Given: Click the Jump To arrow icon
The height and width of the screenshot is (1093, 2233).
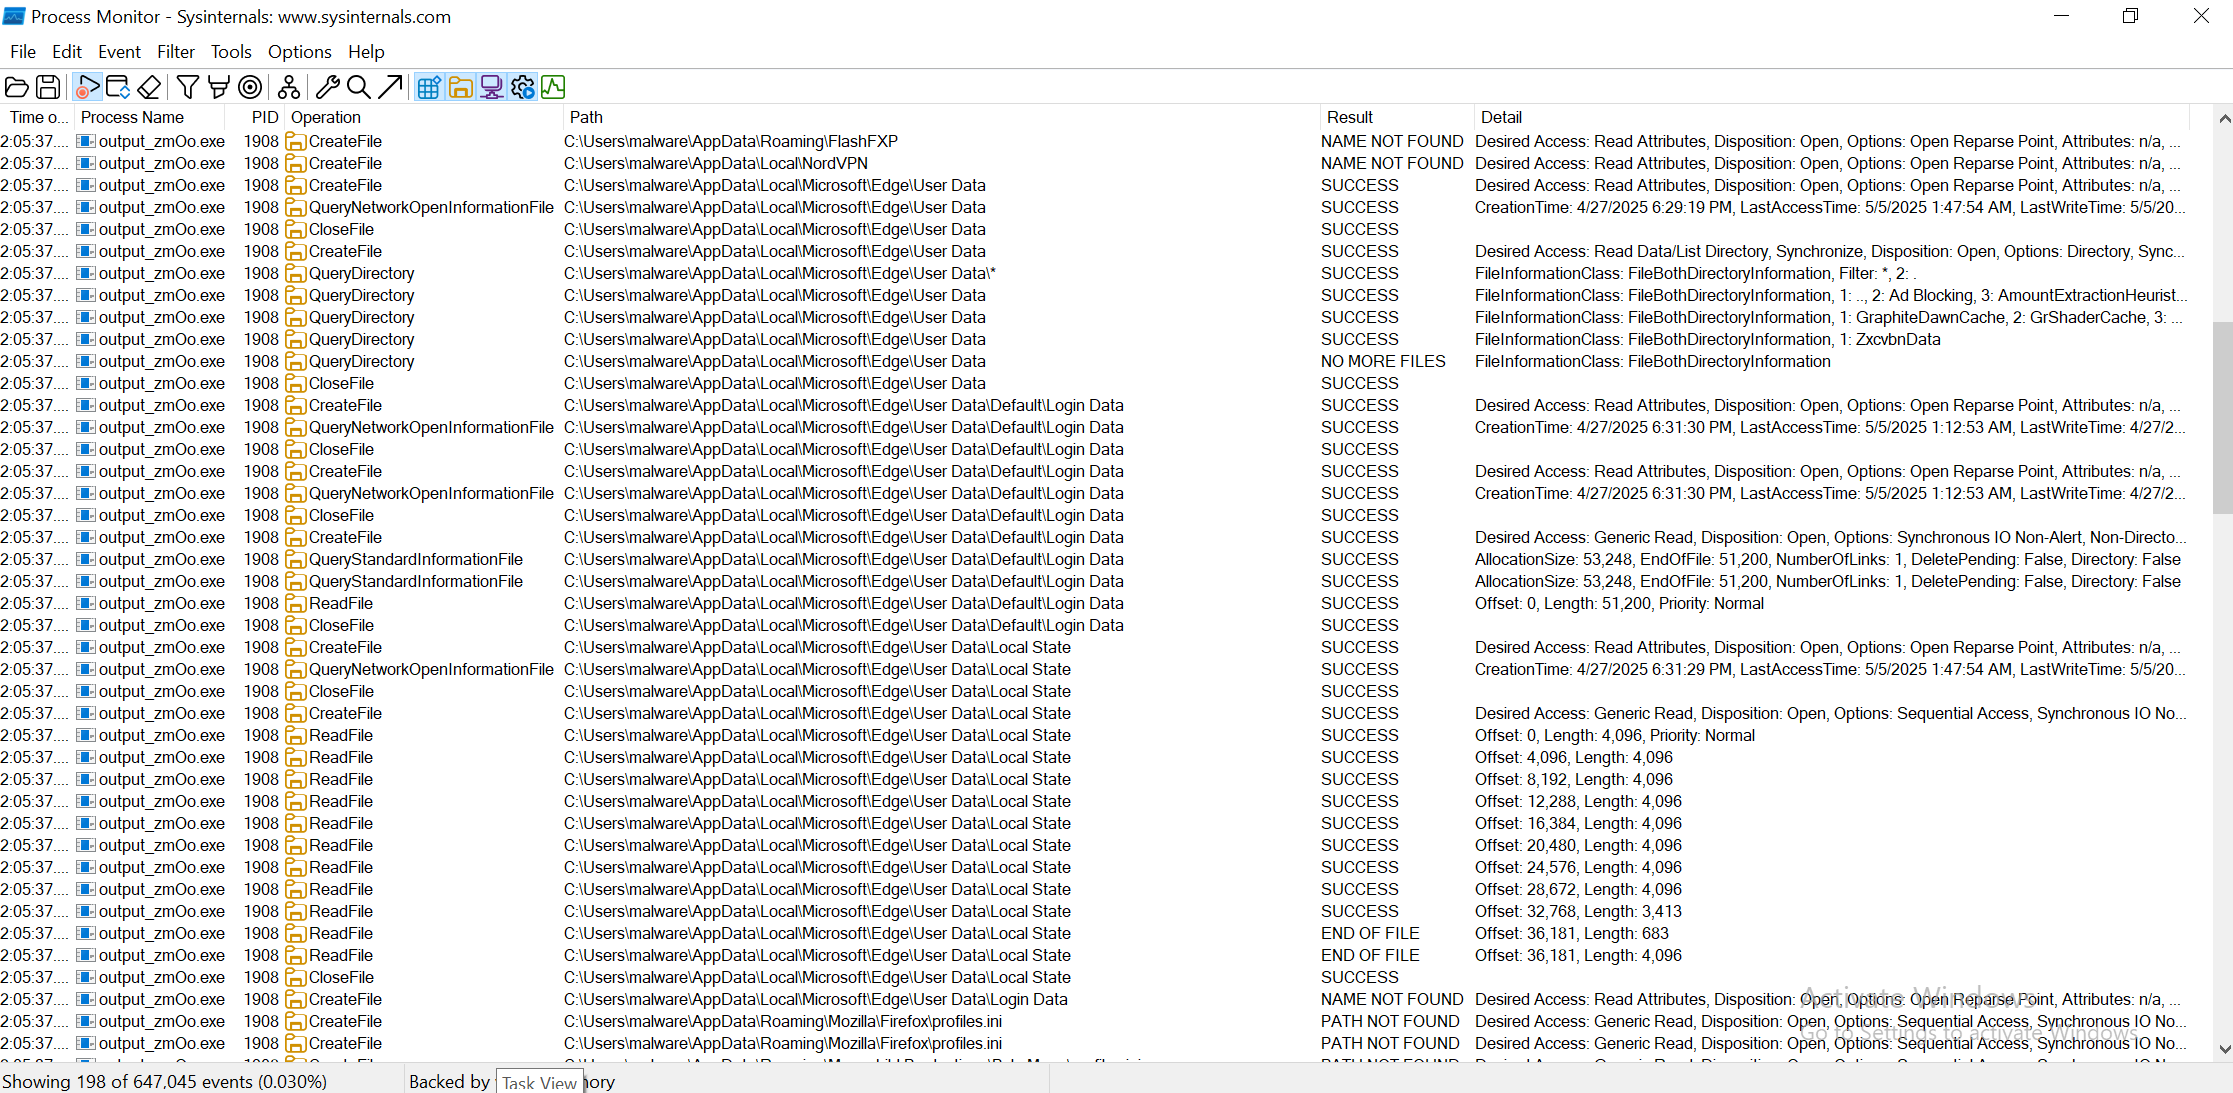Looking at the screenshot, I should pyautogui.click(x=390, y=88).
